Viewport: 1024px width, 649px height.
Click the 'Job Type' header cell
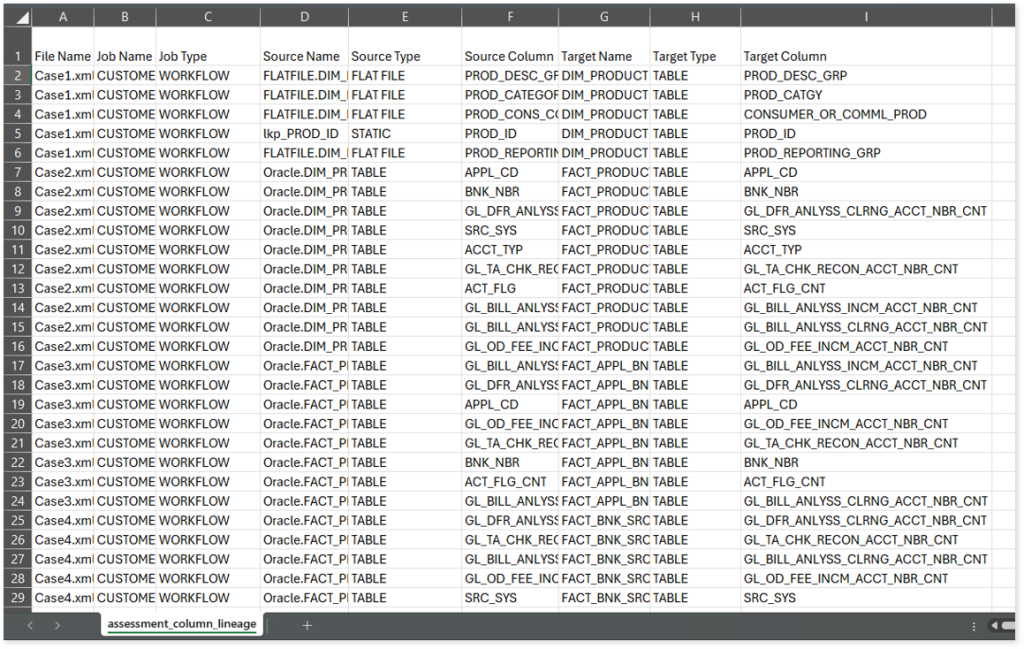tap(183, 56)
